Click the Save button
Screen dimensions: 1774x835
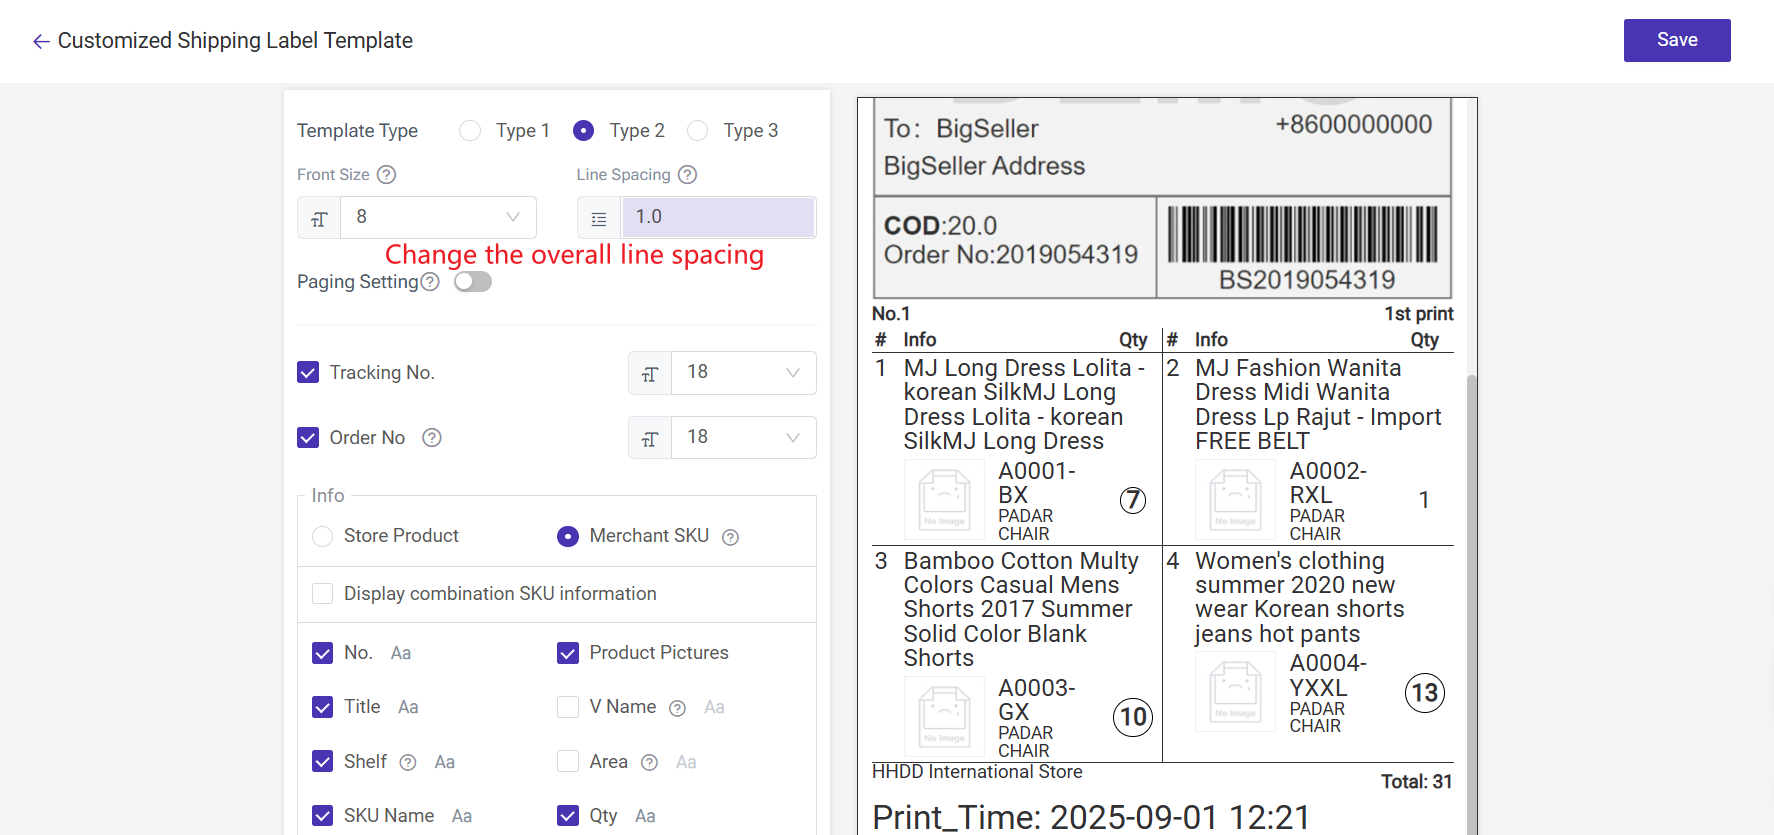(1677, 40)
